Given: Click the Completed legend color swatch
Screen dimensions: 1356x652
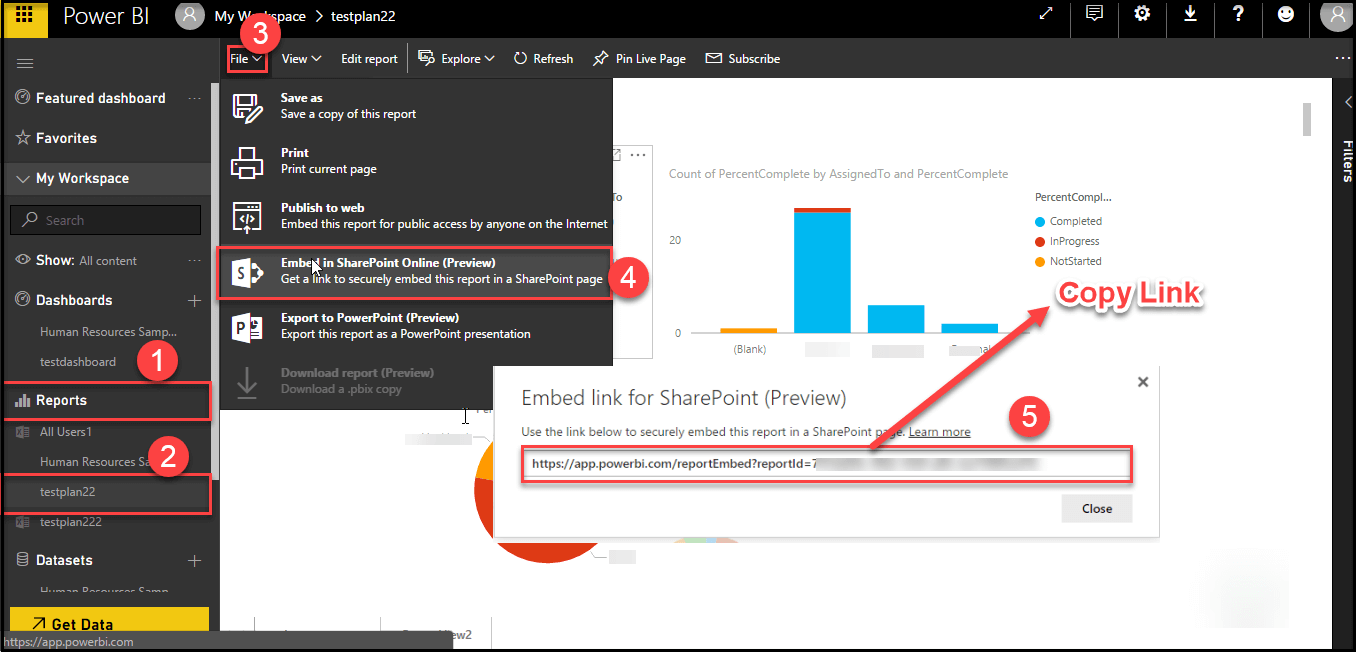Looking at the screenshot, I should (1041, 222).
